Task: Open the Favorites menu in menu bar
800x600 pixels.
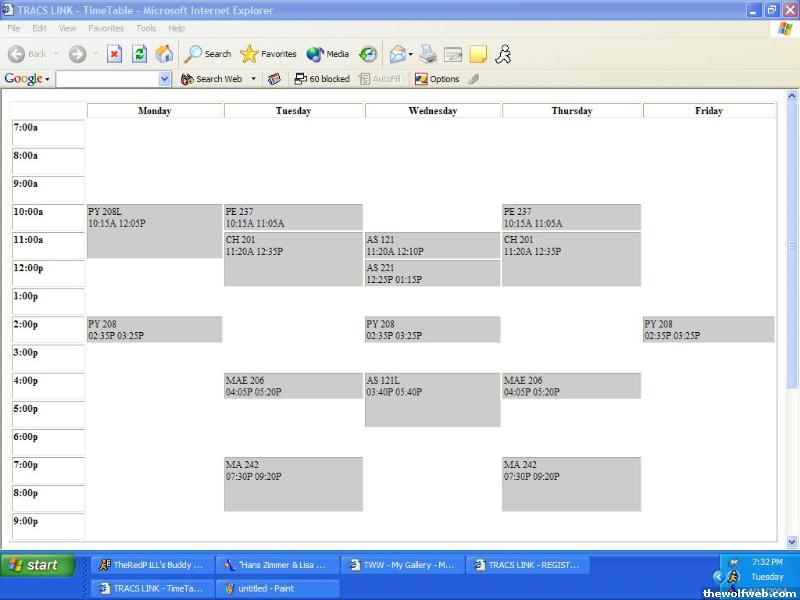Action: pyautogui.click(x=106, y=28)
